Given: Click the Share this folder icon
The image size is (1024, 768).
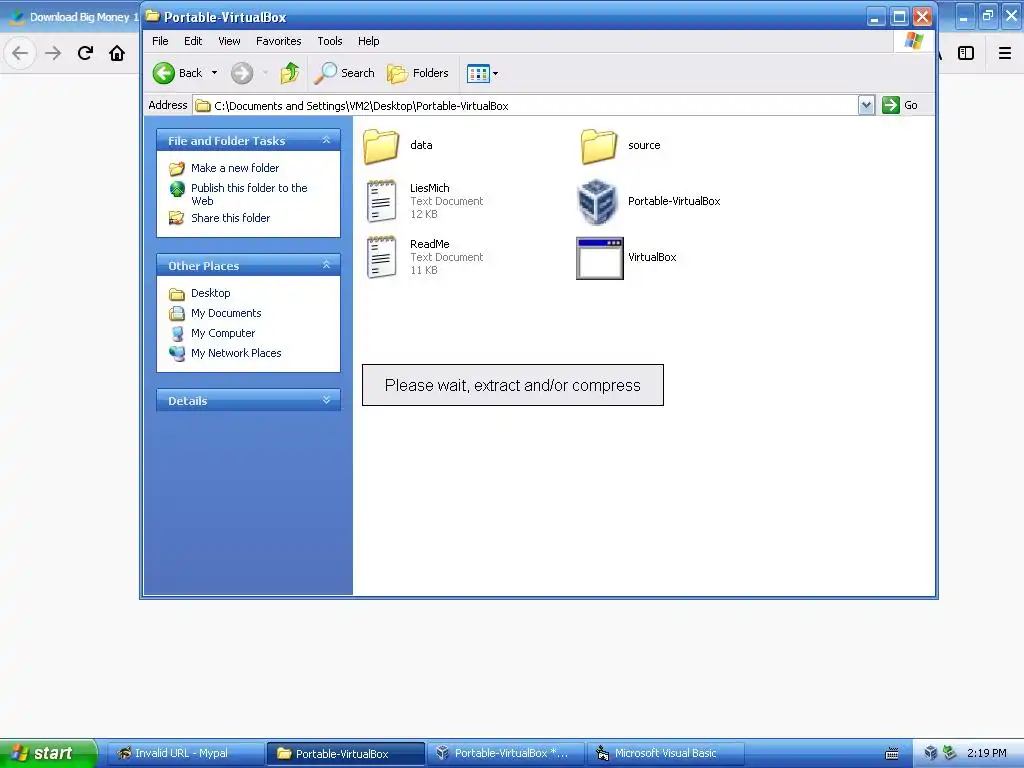Looking at the screenshot, I should pyautogui.click(x=176, y=218).
